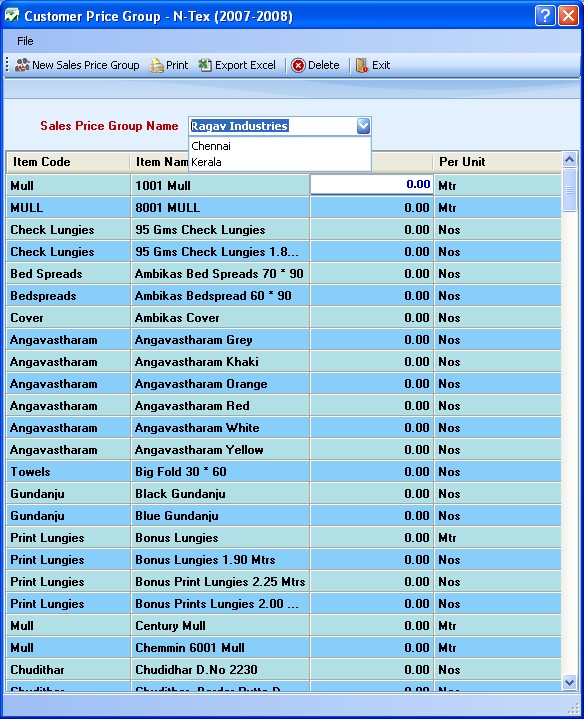584x719 pixels.
Task: Click the scrollbar down arrow
Action: [569, 682]
